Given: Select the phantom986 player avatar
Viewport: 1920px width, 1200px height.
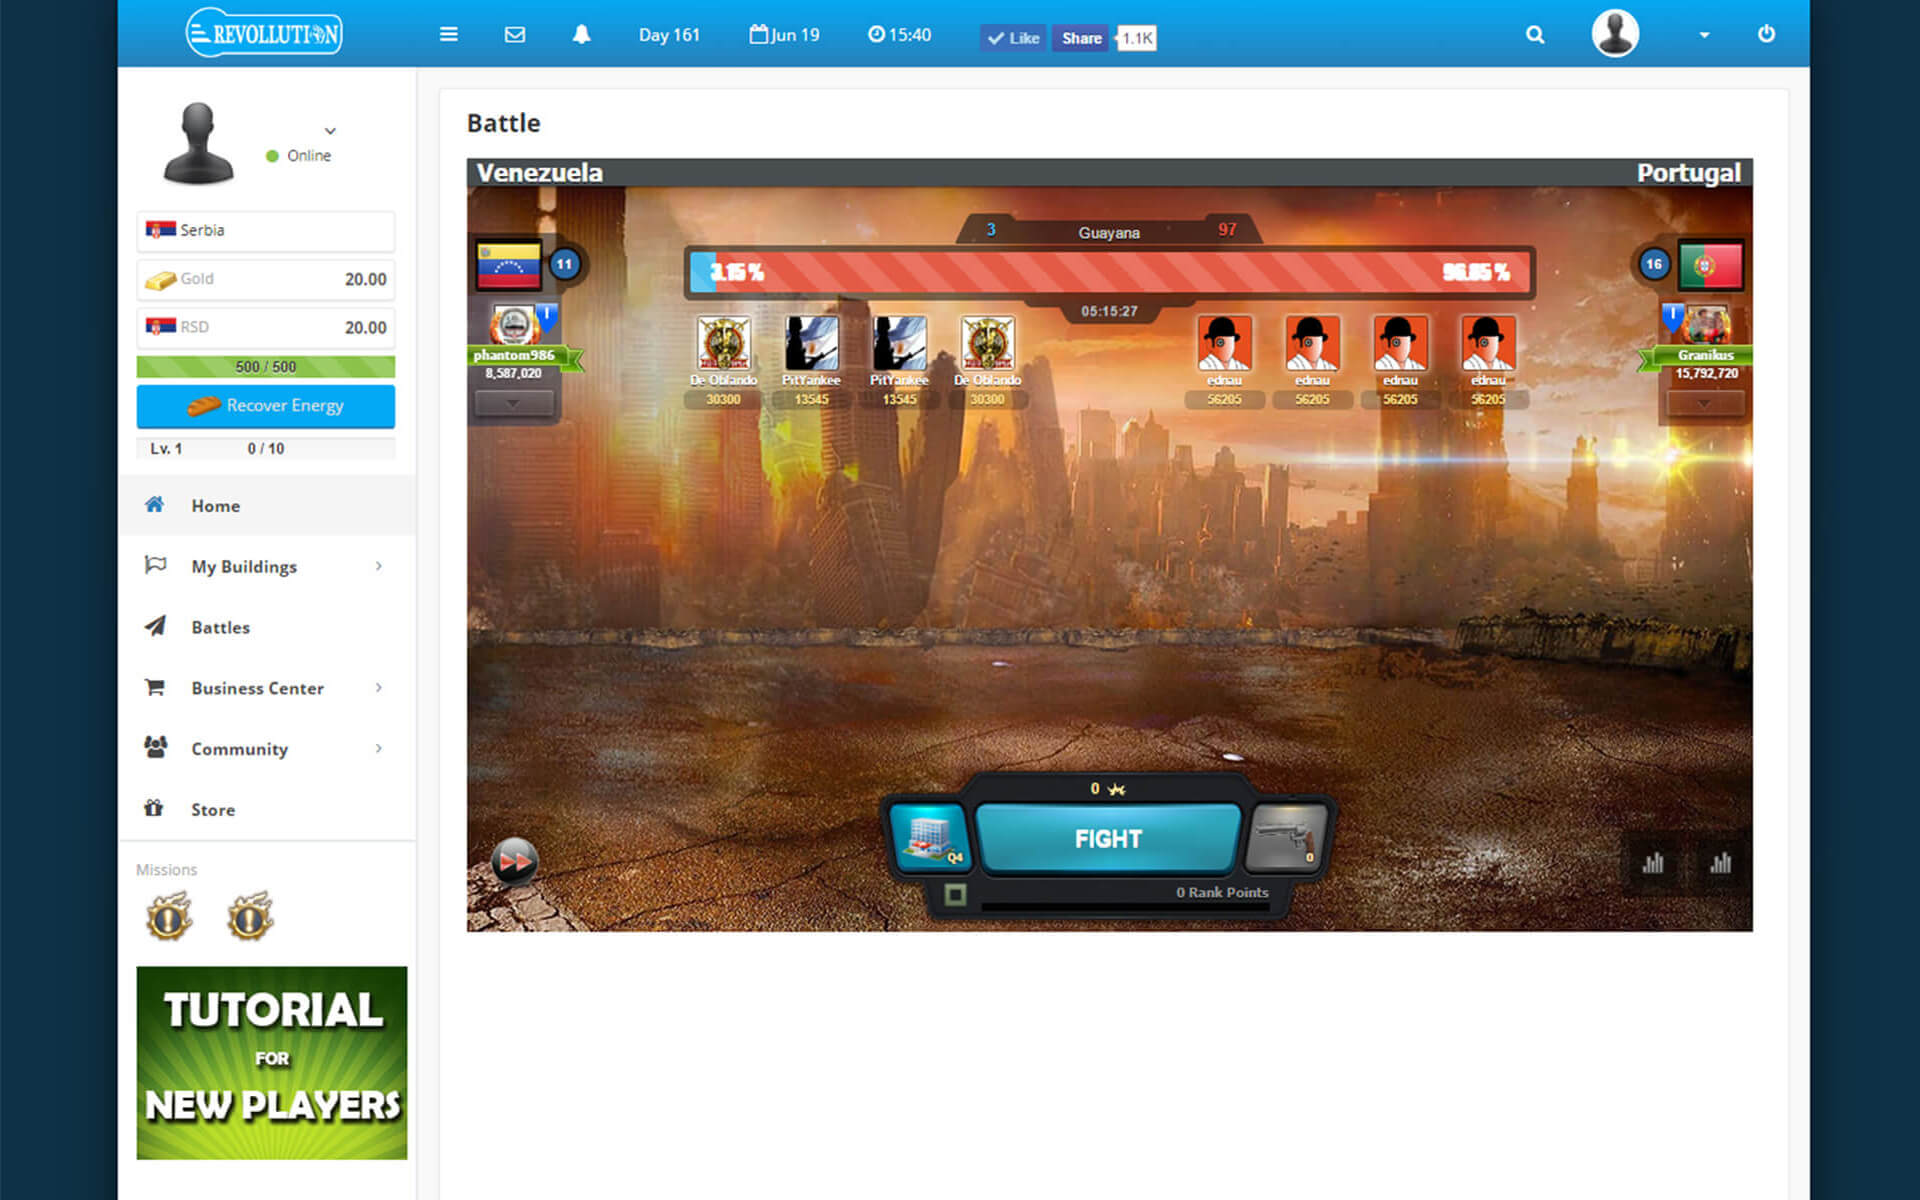Looking at the screenshot, I should coord(513,324).
